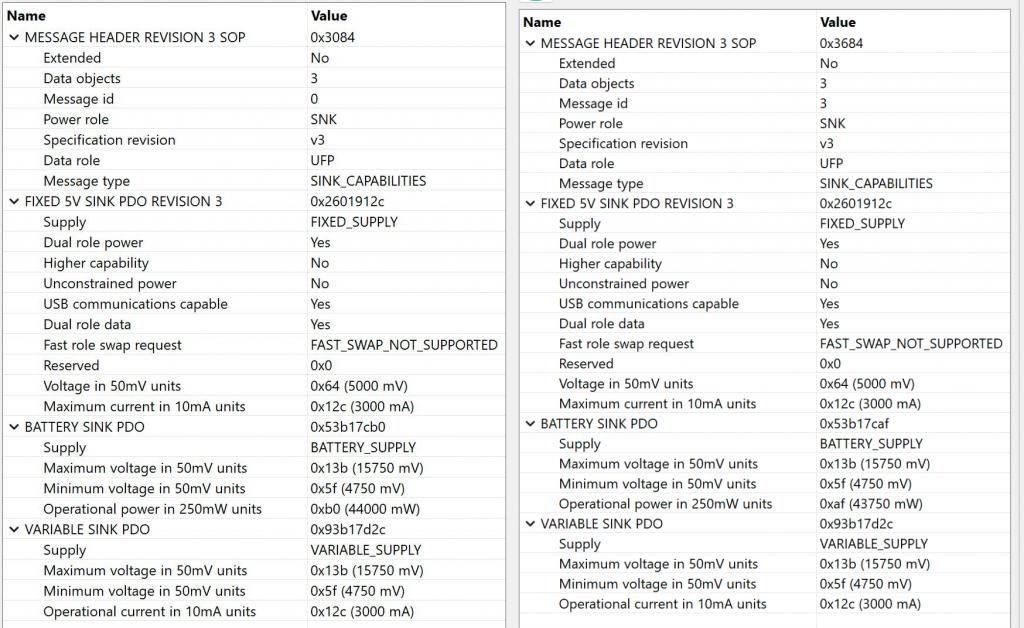Collapse left FIXED 5V SINK PDO REVISION 3

[x=14, y=202]
